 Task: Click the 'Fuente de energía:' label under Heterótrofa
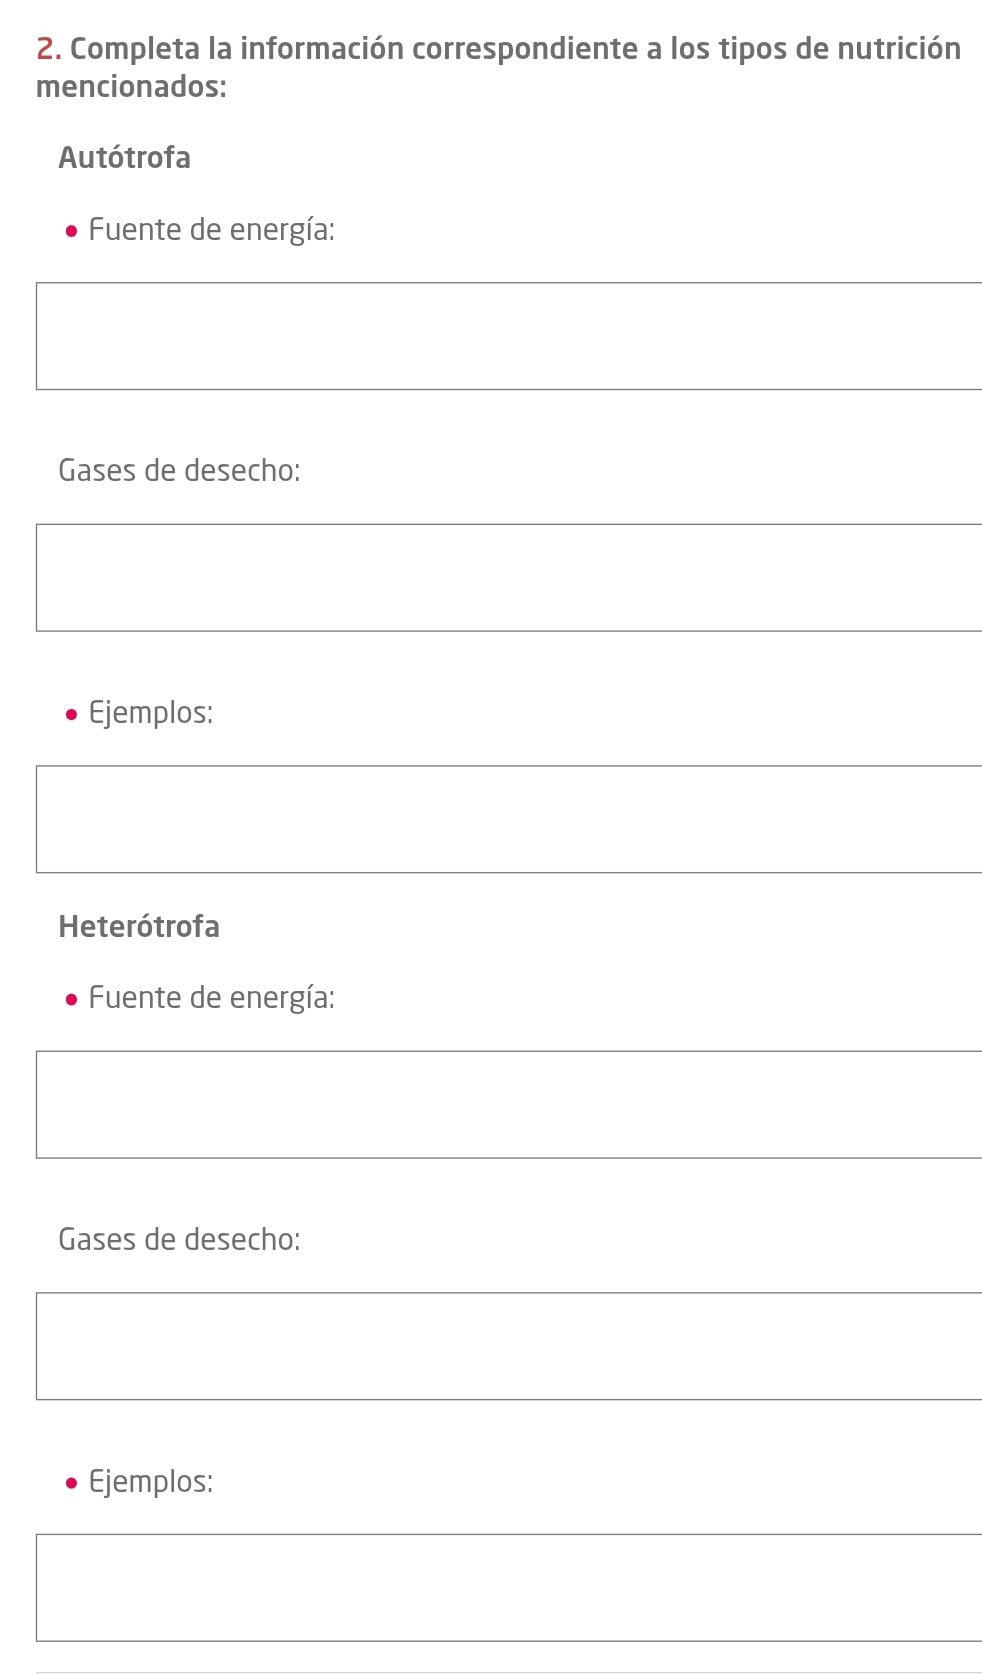(x=211, y=998)
